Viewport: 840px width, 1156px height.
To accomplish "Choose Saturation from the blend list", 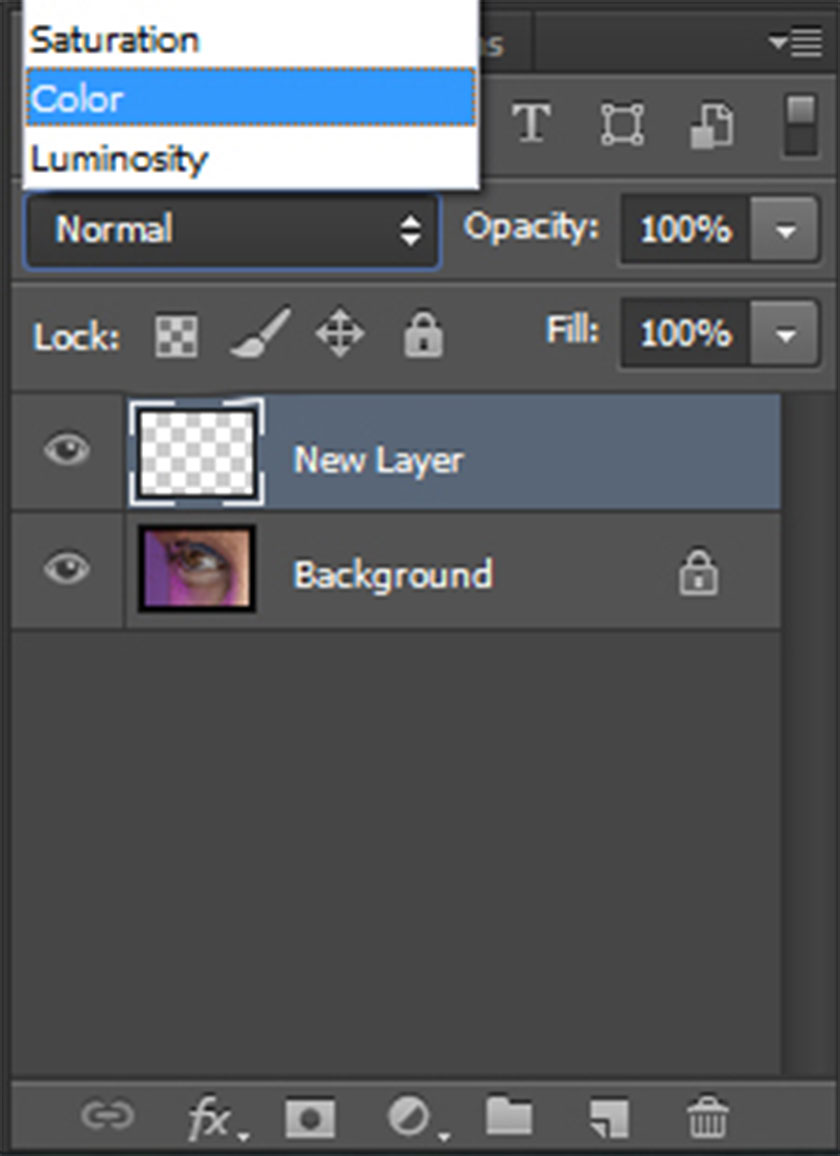I will tap(250, 40).
